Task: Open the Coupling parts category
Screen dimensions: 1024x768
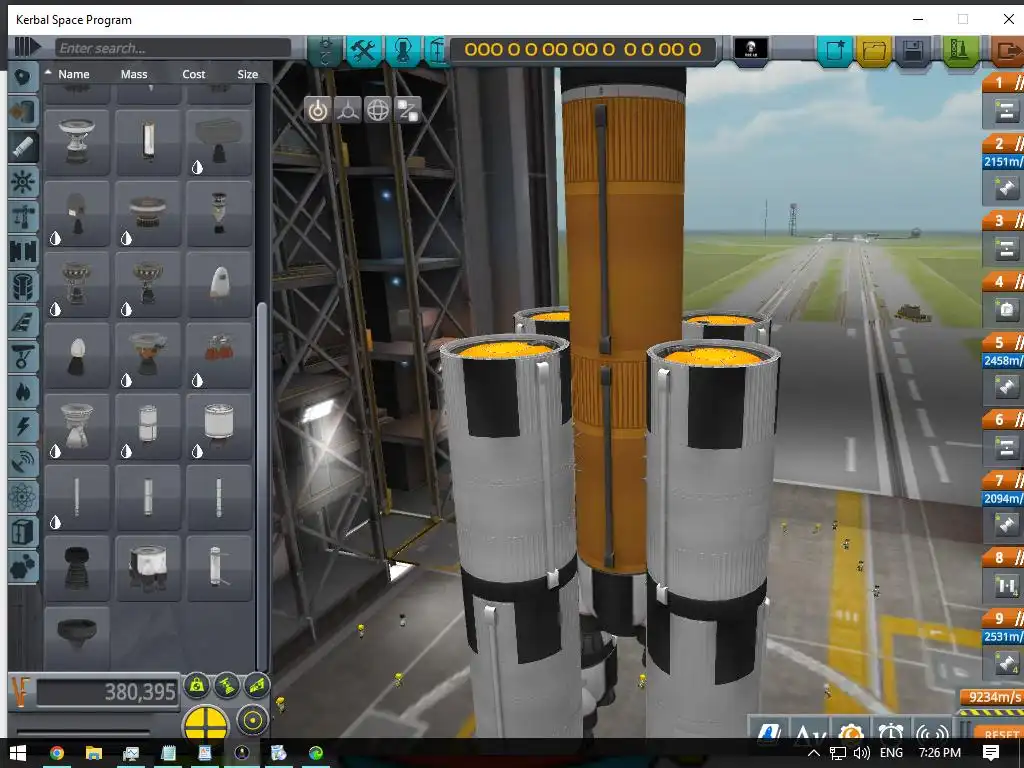Action: click(24, 251)
